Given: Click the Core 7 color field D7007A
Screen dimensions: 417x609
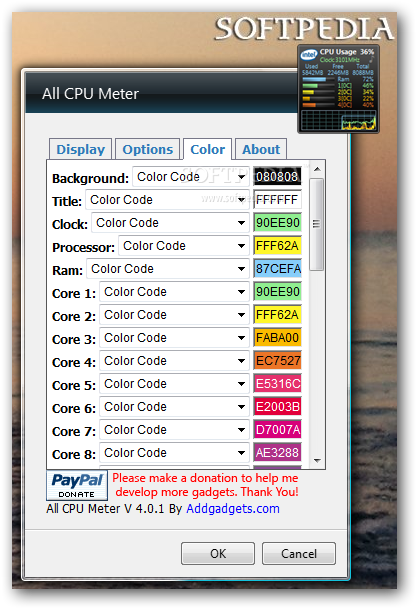Looking at the screenshot, I should (x=277, y=430).
